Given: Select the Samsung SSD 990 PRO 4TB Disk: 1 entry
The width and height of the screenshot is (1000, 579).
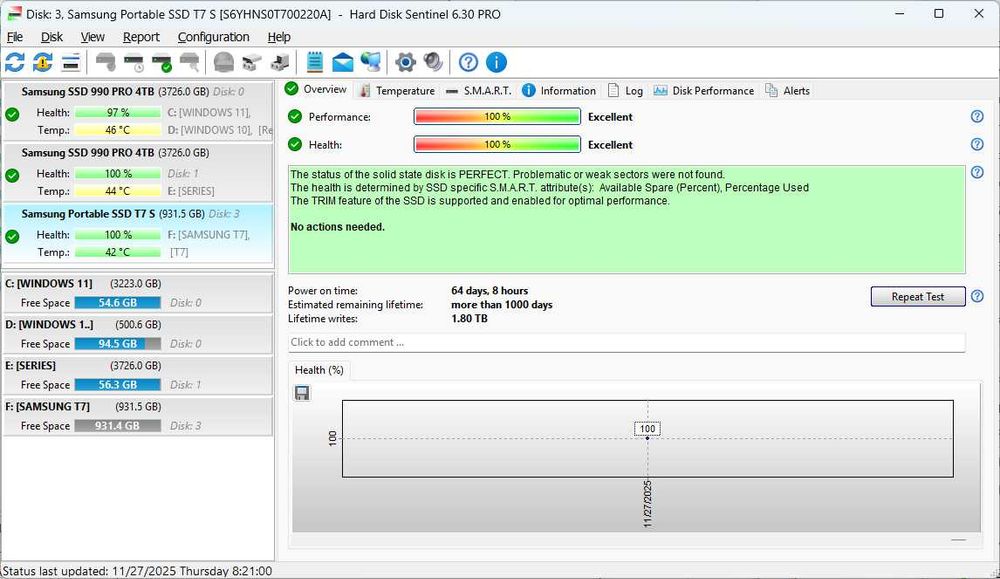Looking at the screenshot, I should 138,172.
